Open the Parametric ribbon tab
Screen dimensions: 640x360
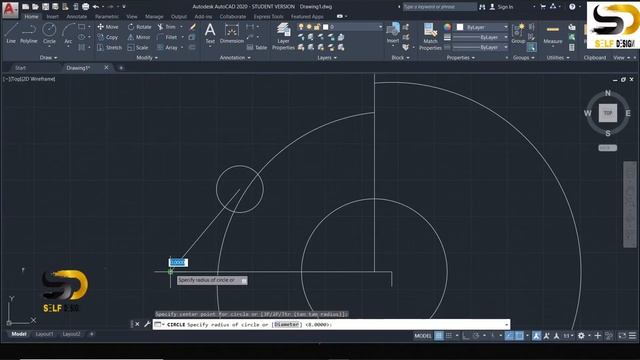pos(107,17)
